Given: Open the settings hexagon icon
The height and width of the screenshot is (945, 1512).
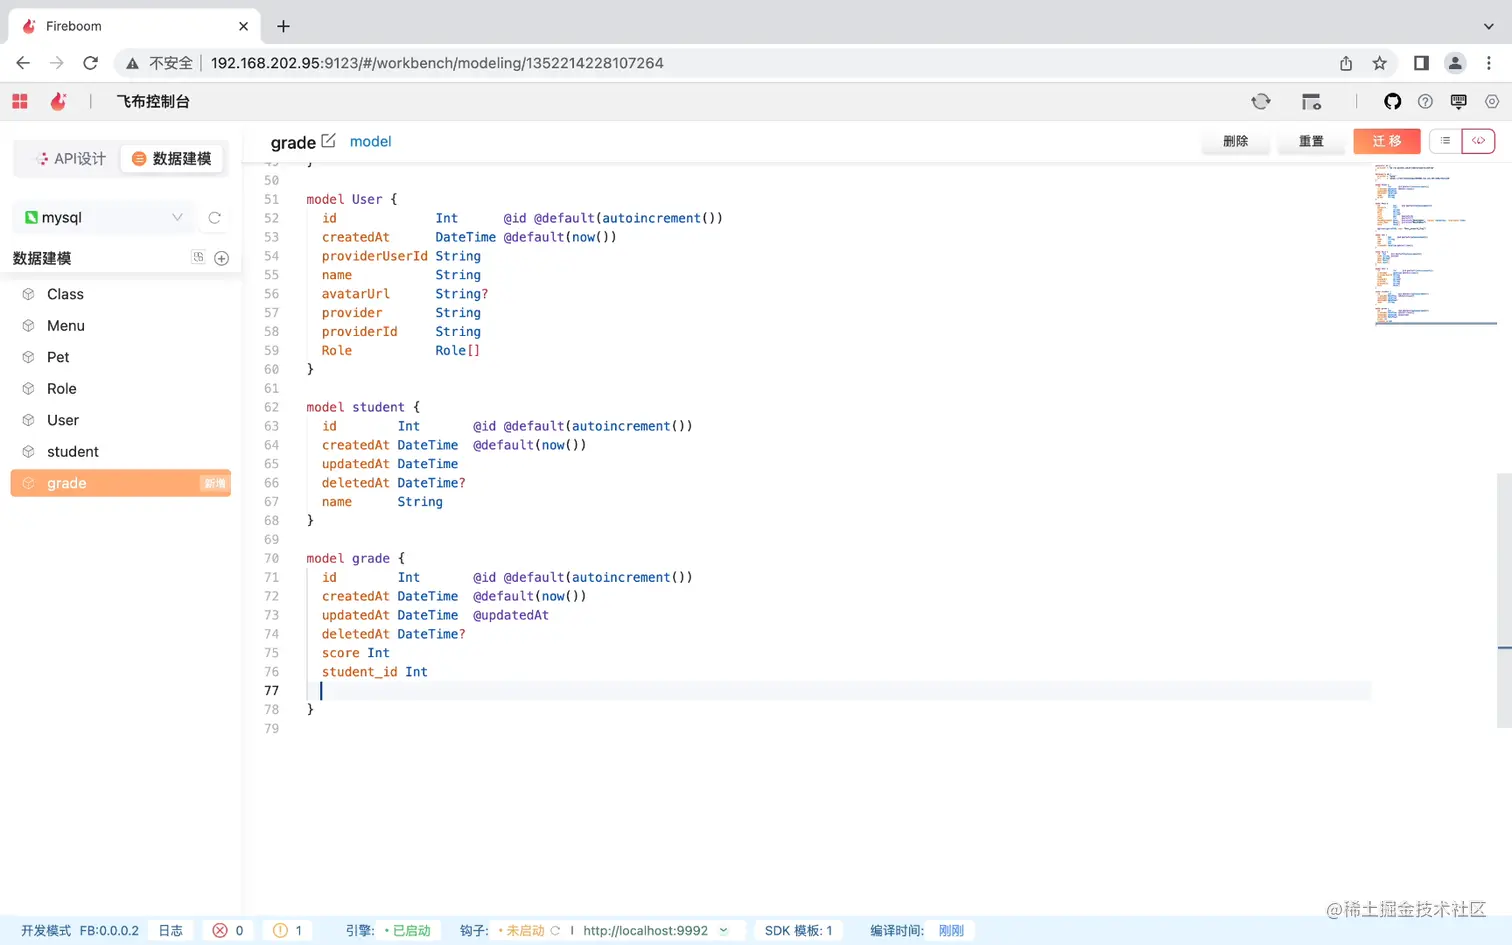Looking at the screenshot, I should coord(1492,101).
